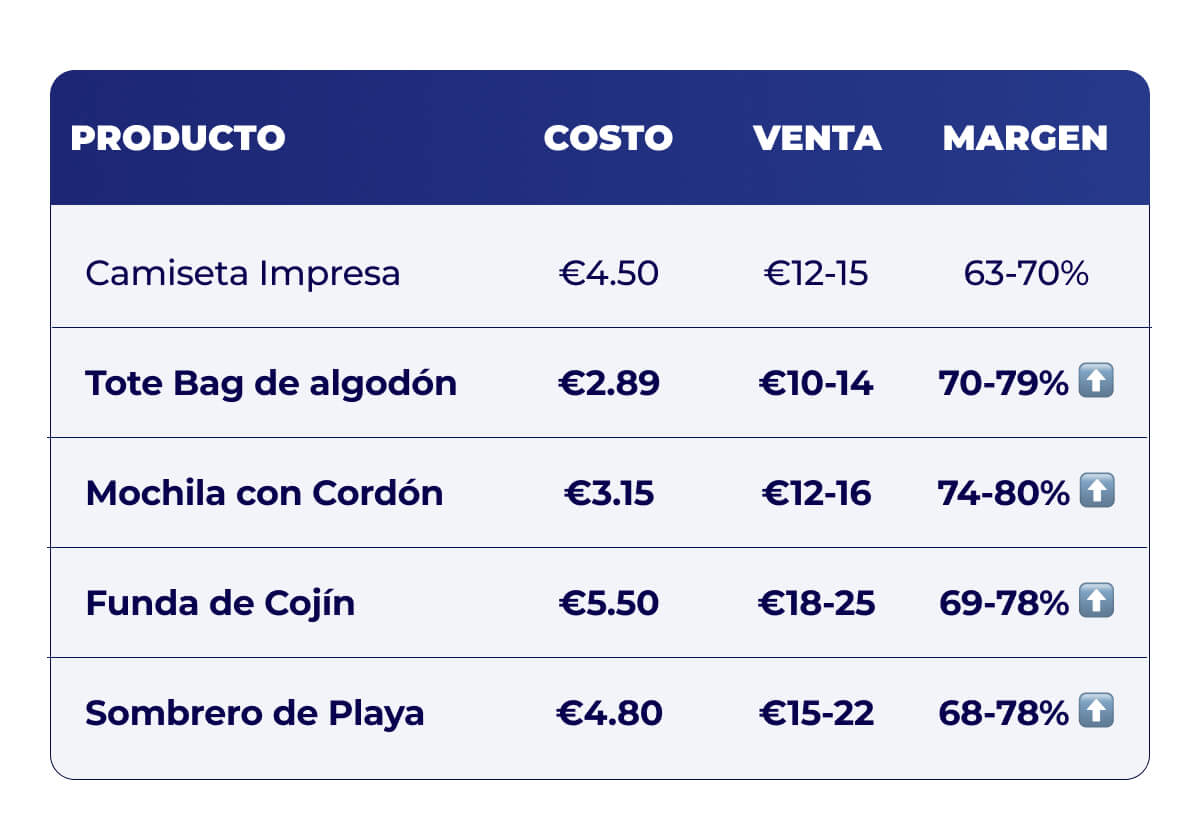Click the Camiseta Impresa product name

(243, 273)
